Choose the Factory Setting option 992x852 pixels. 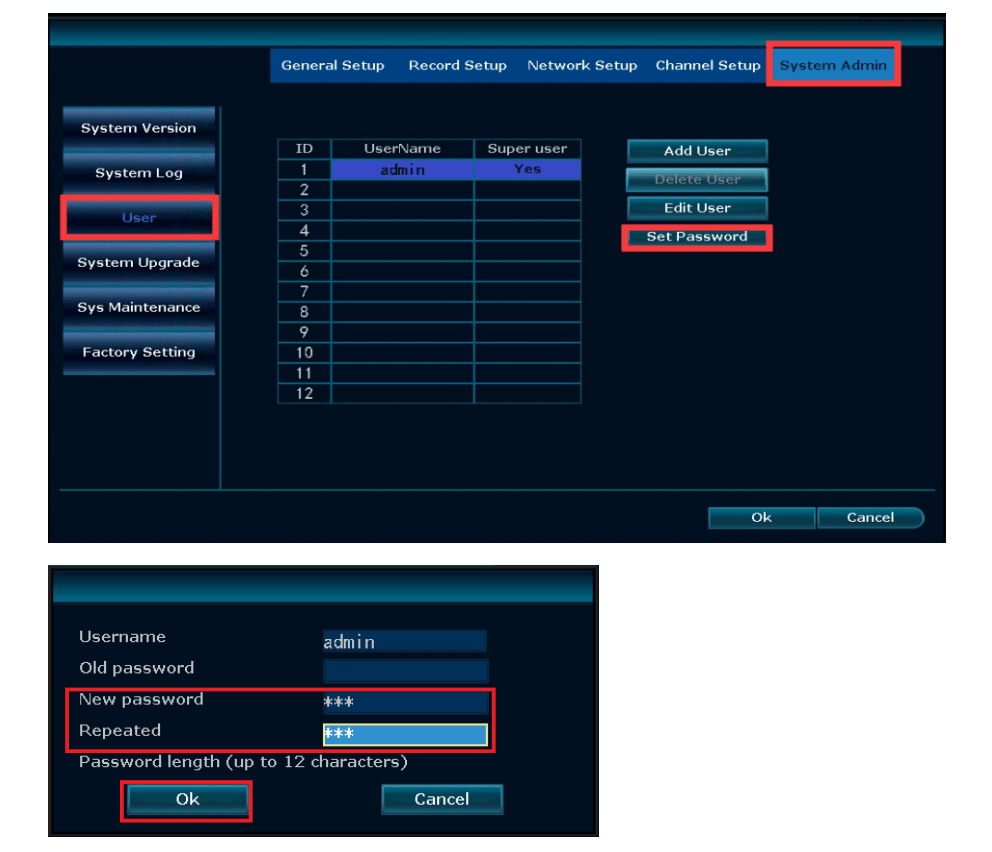click(x=139, y=353)
